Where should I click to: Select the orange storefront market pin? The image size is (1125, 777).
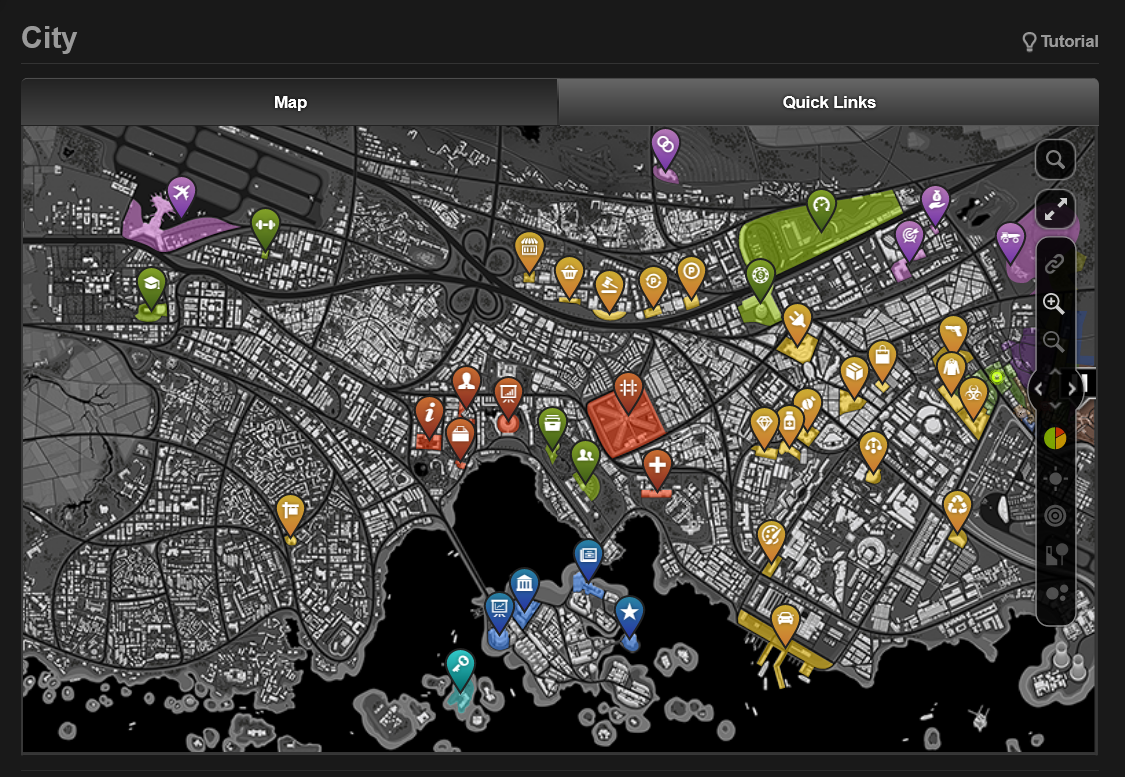coord(529,250)
